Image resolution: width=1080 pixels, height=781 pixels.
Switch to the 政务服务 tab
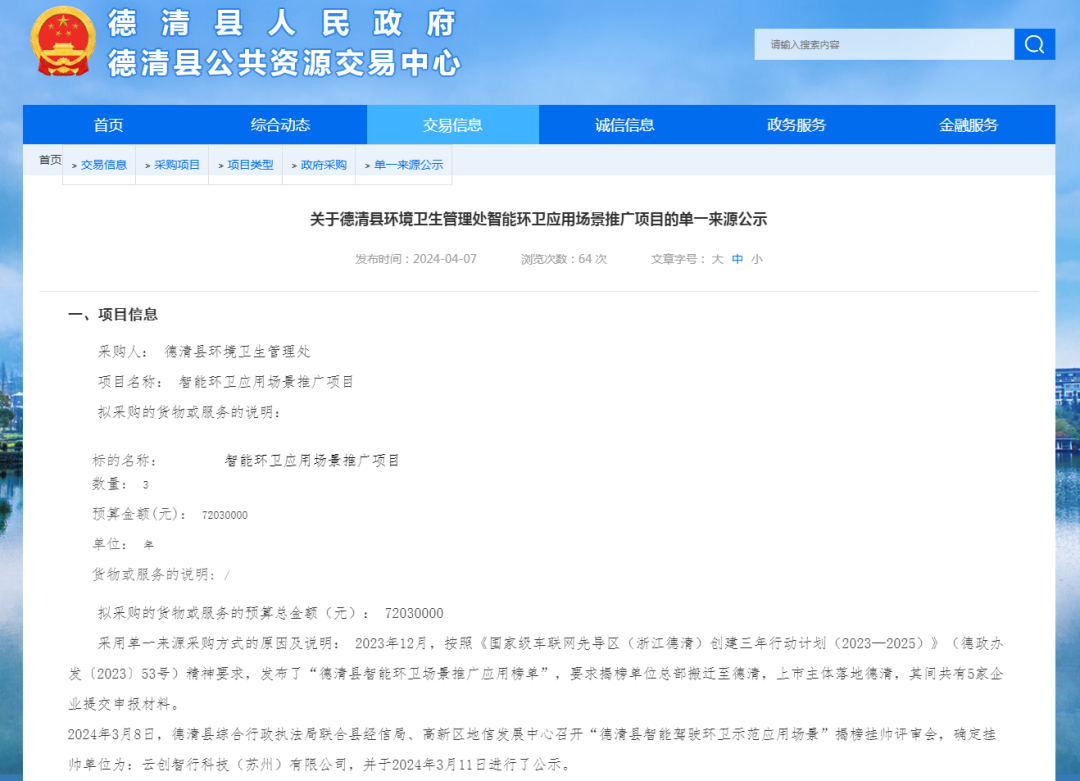pyautogui.click(x=796, y=125)
